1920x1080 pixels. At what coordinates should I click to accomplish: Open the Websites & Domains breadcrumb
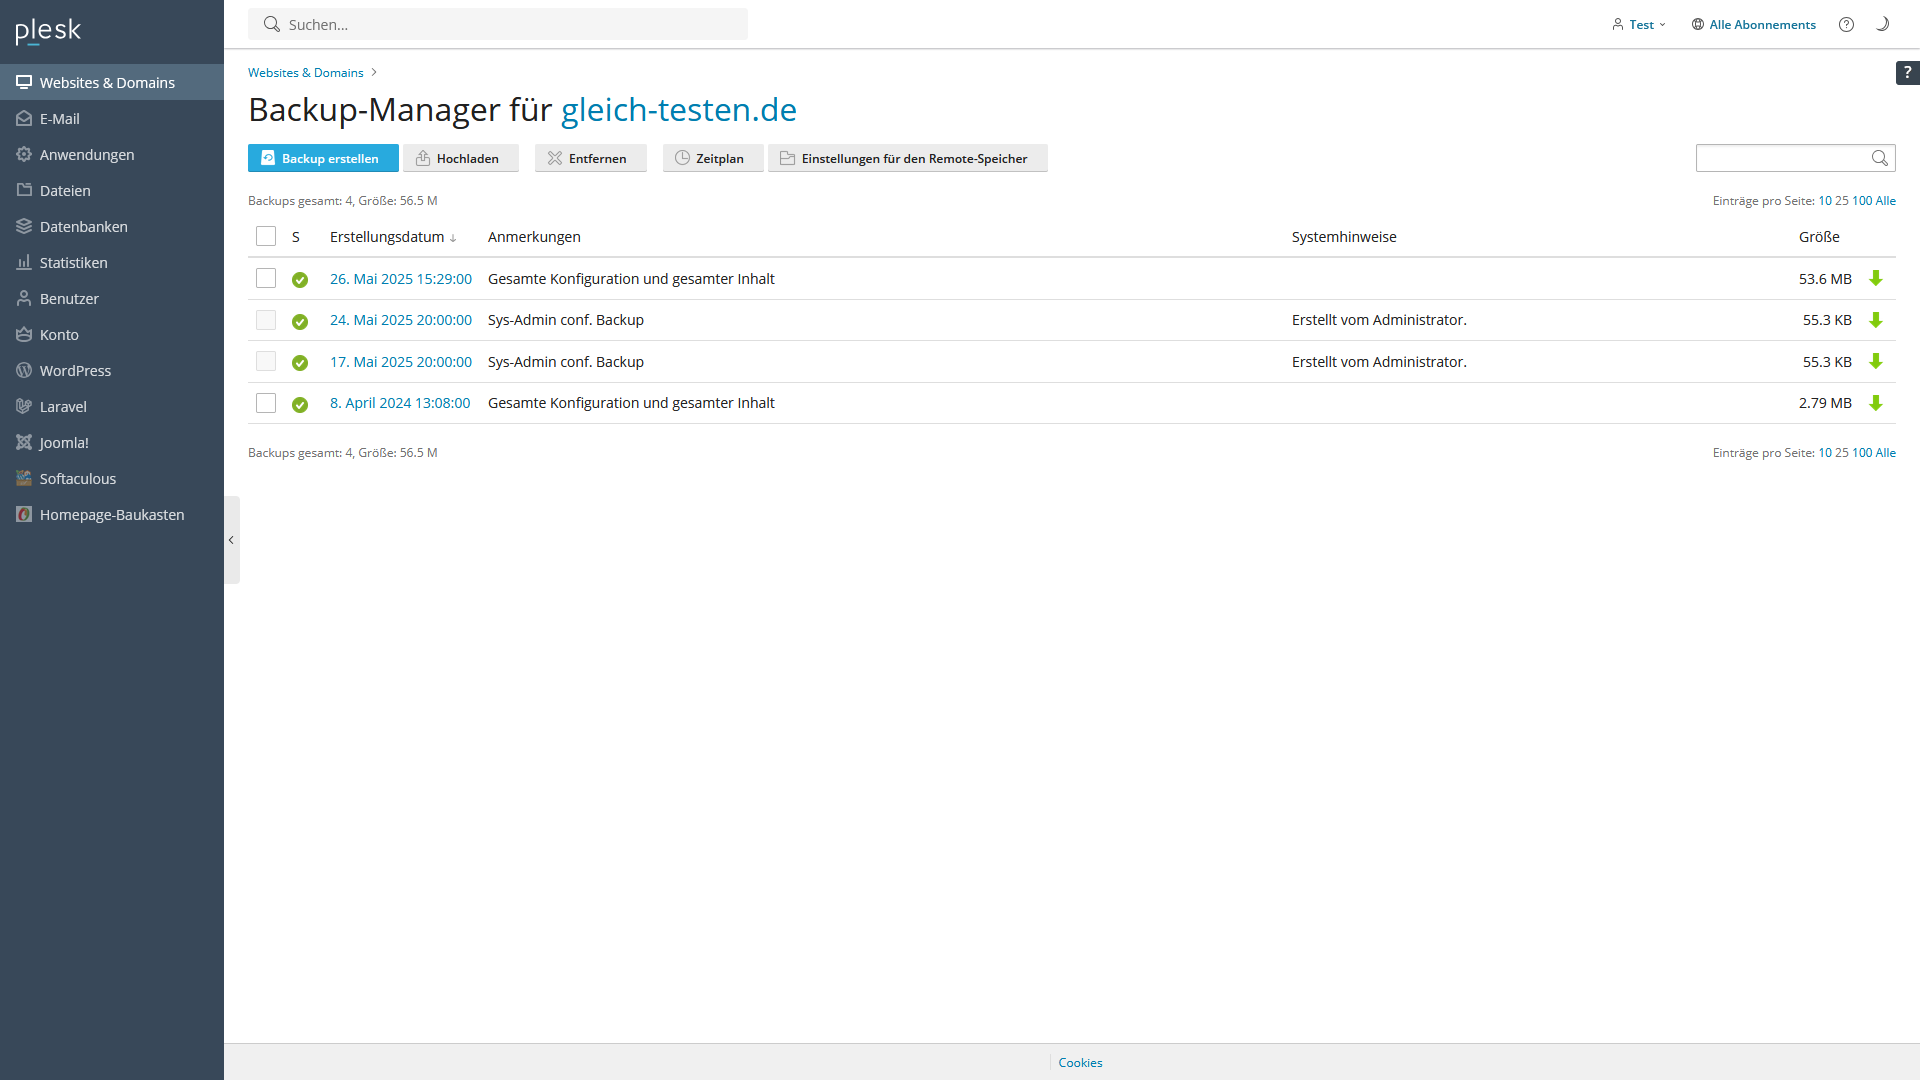(305, 72)
